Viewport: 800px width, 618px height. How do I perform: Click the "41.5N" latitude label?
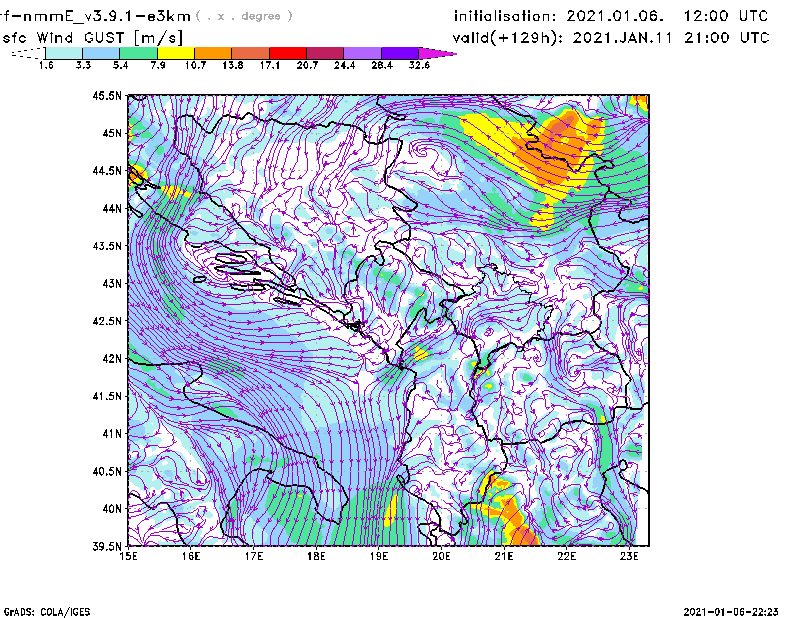click(x=107, y=396)
